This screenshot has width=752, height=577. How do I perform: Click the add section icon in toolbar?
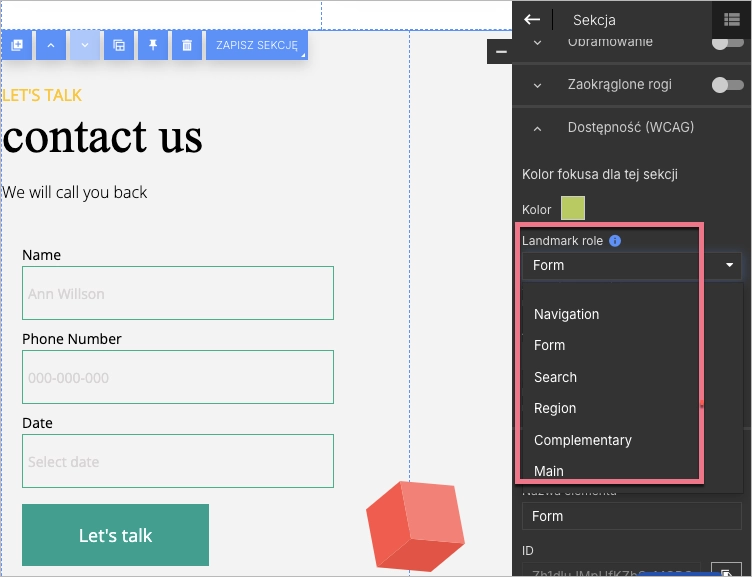(x=16, y=46)
